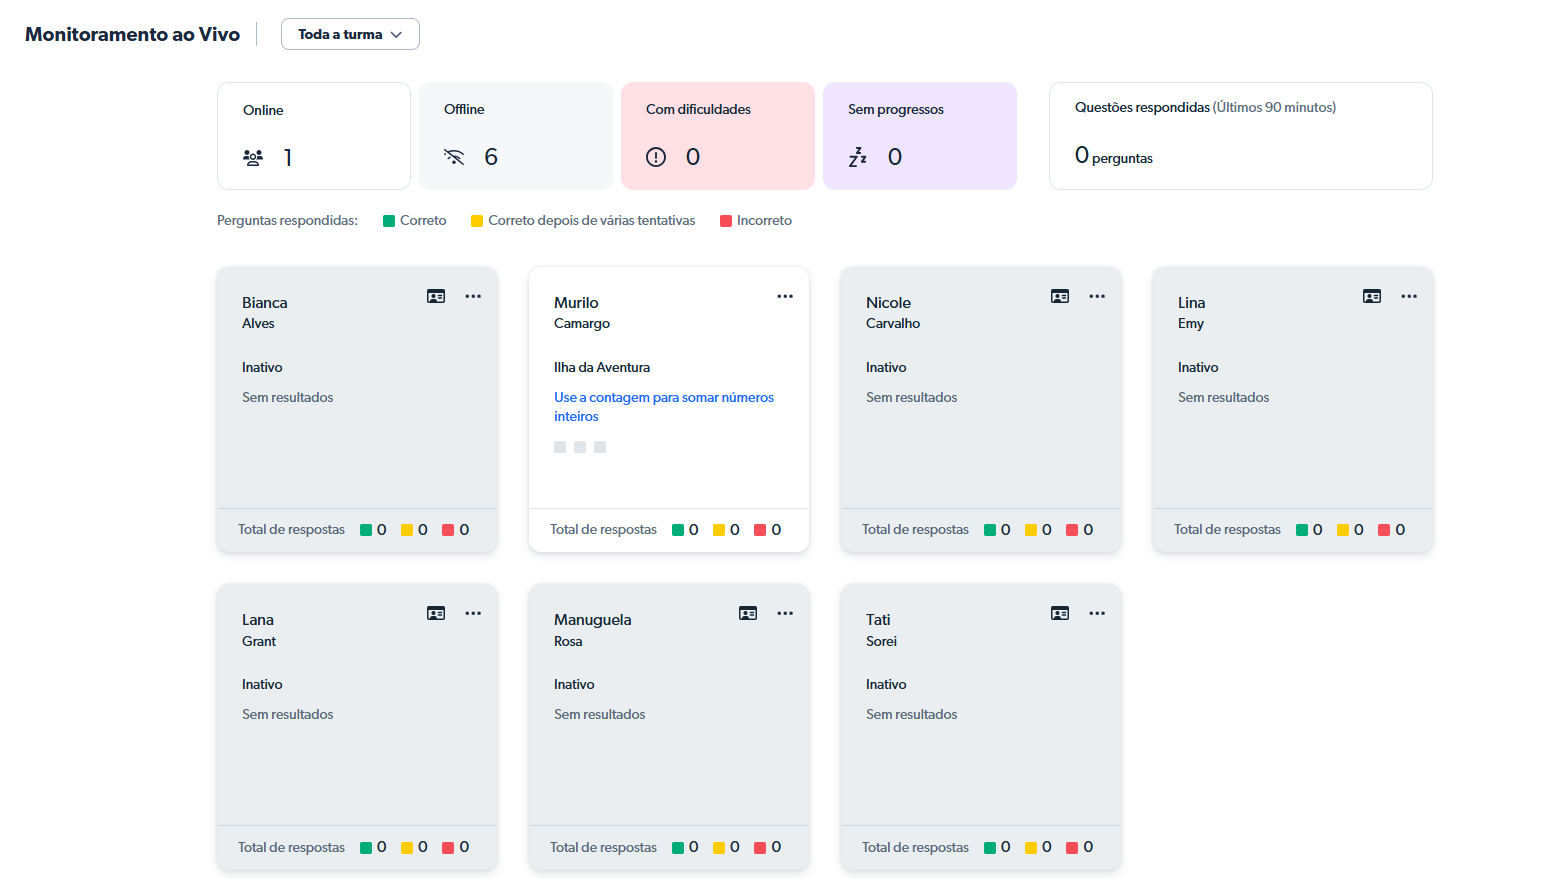The image size is (1544, 891).
Task: Click Tati Sorei's student profile card icon
Action: pyautogui.click(x=1060, y=613)
